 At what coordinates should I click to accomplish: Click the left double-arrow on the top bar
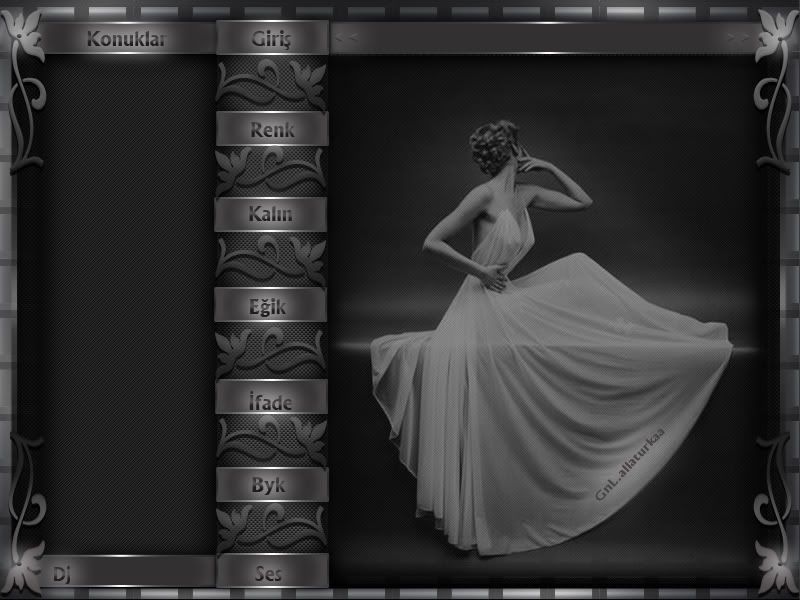point(345,38)
